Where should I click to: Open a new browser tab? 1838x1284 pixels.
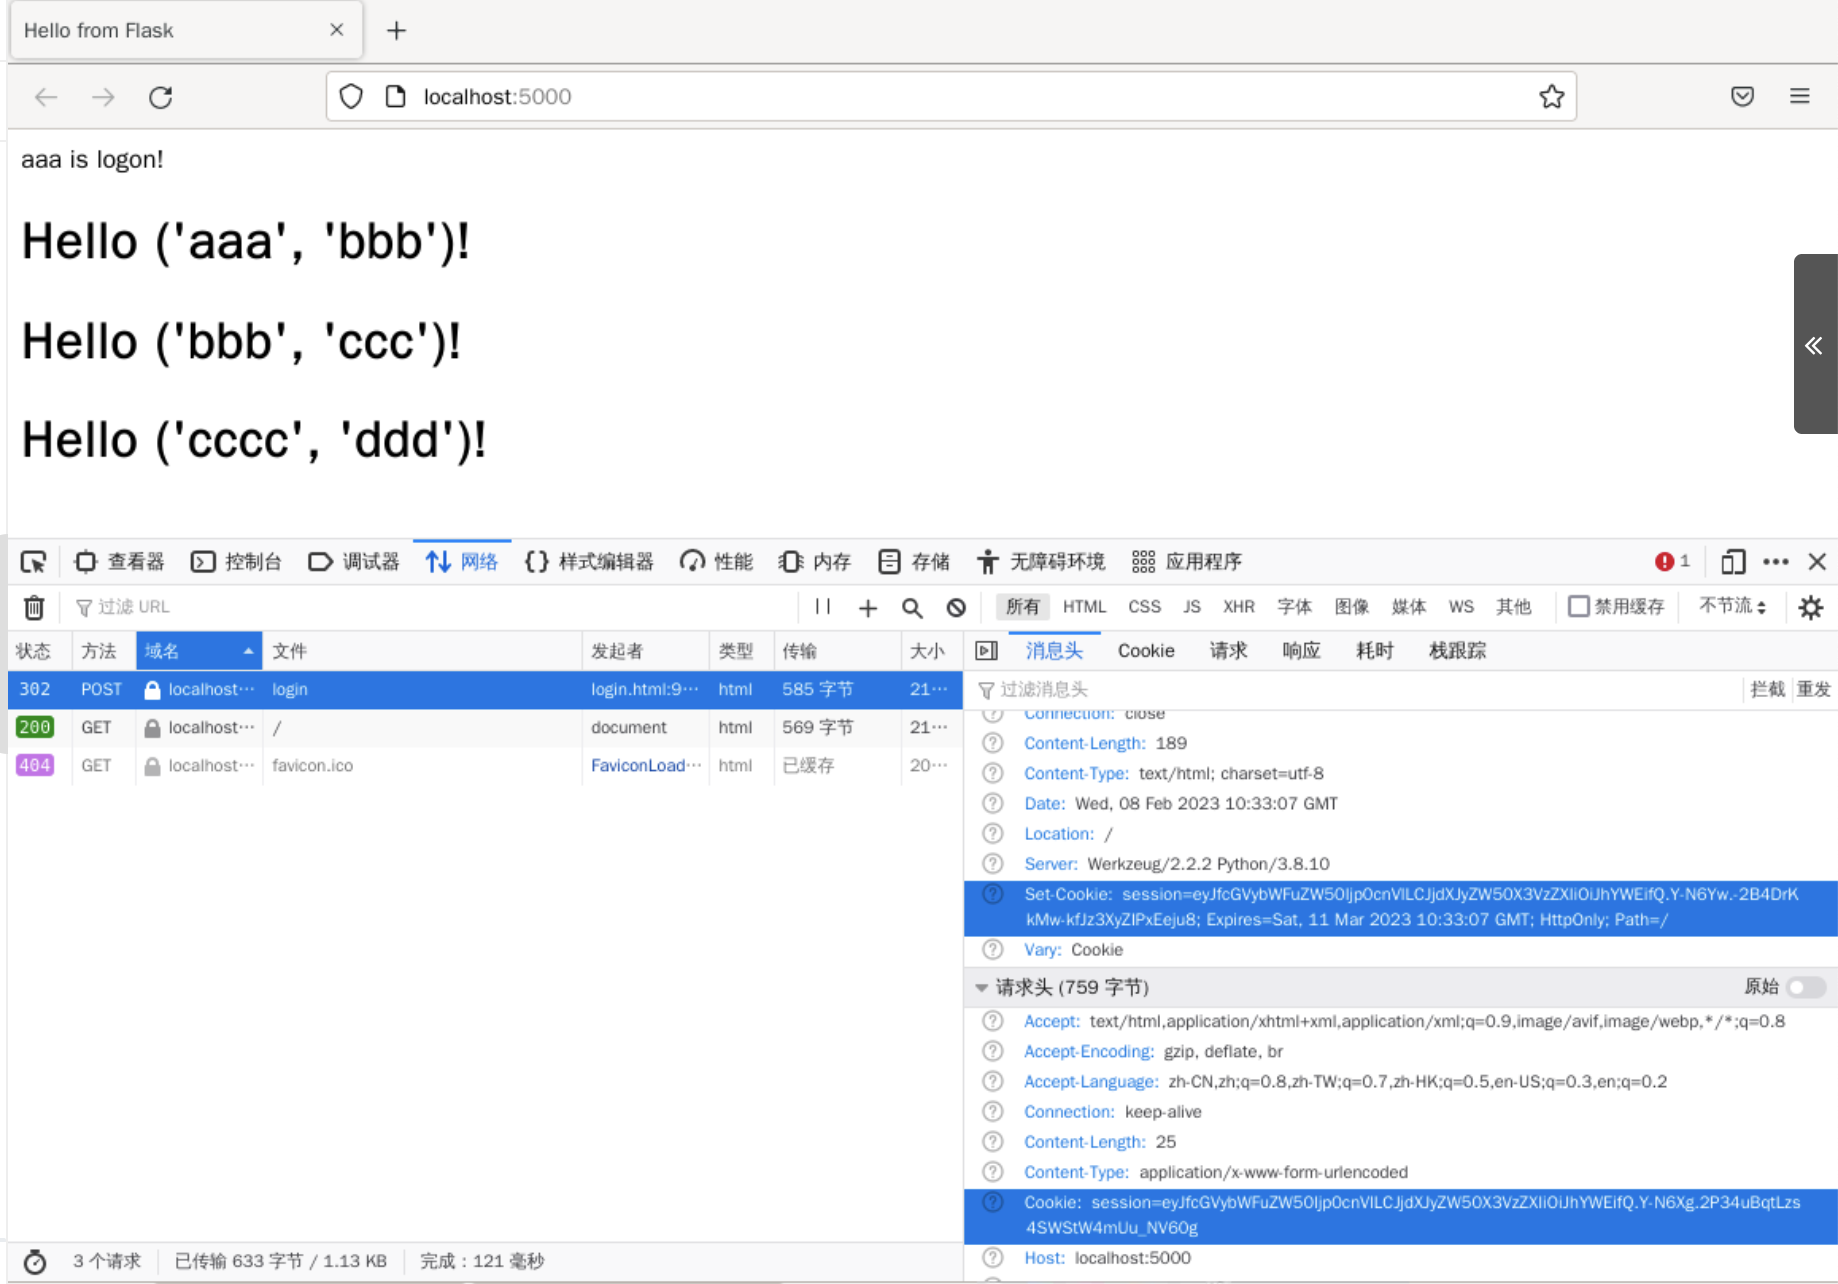(397, 31)
